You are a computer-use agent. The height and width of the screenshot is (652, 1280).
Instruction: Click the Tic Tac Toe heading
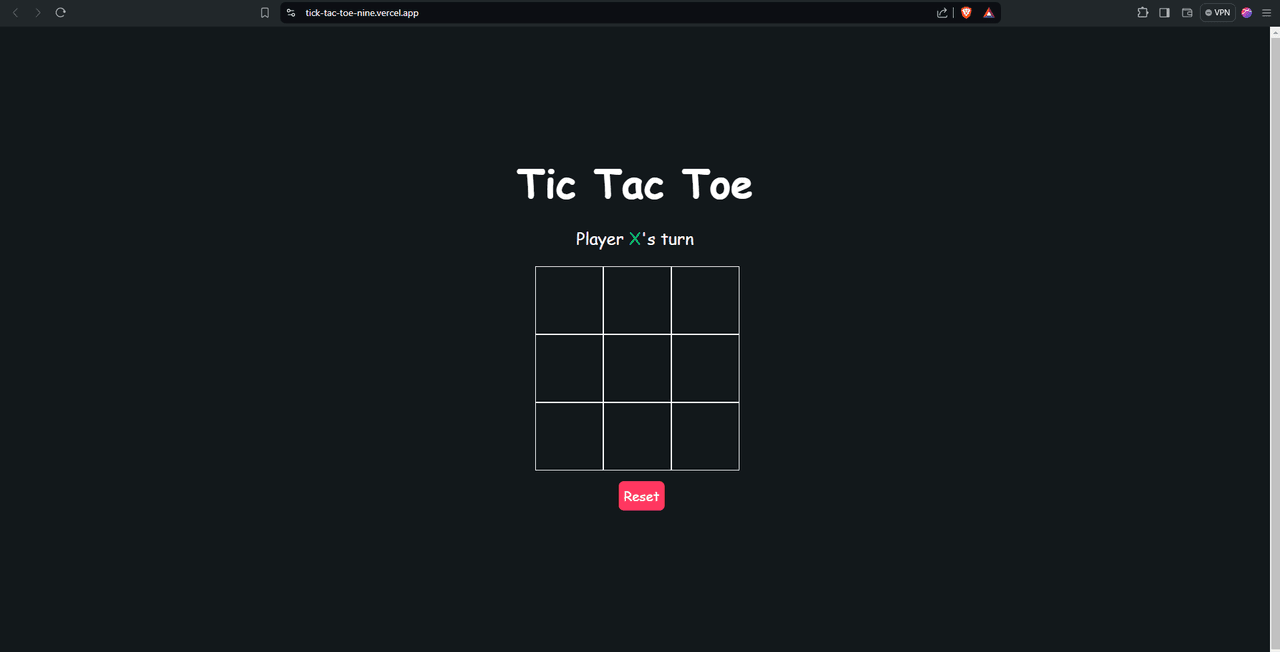635,184
